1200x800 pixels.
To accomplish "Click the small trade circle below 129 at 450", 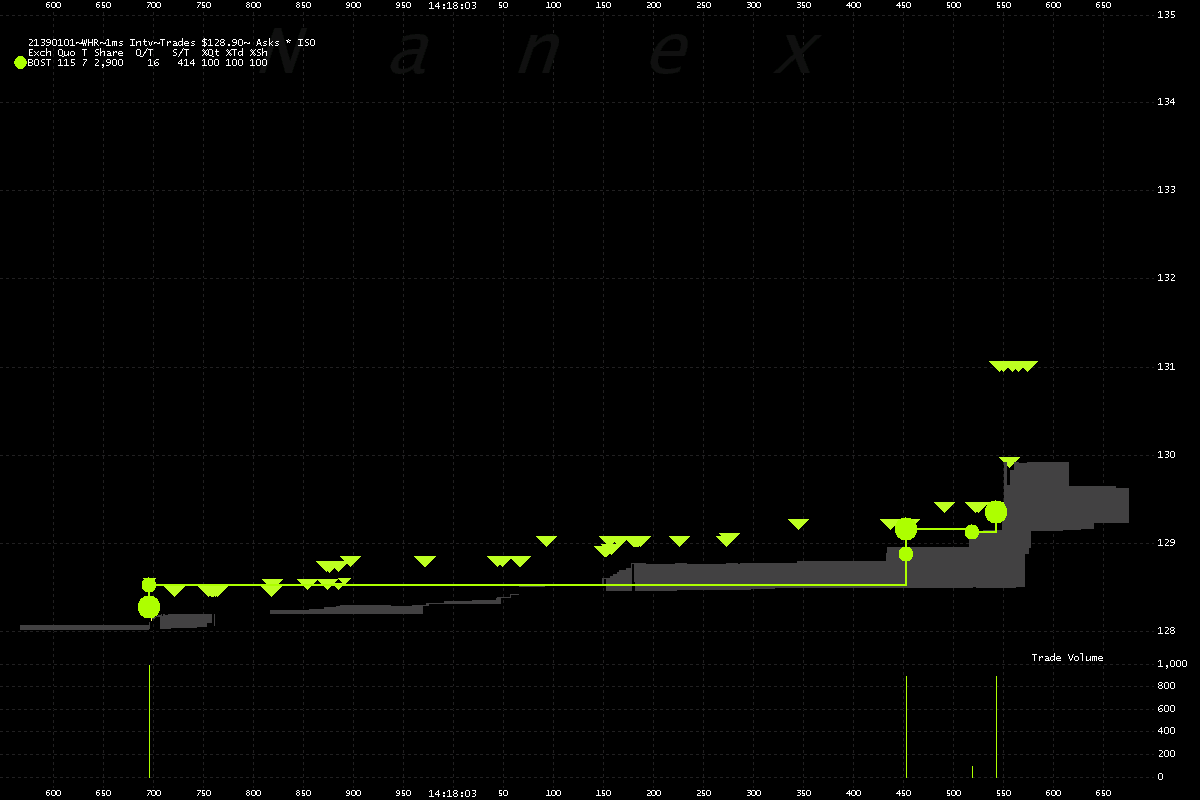I will click(906, 554).
